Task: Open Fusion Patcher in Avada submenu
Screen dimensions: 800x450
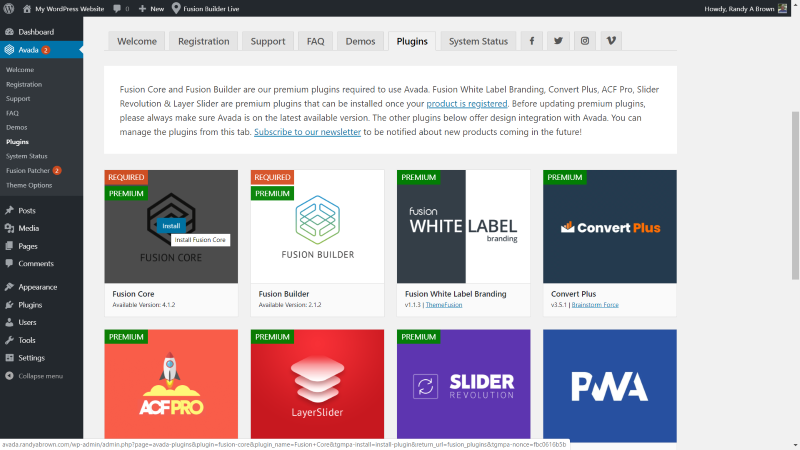Action: pyautogui.click(x=28, y=170)
